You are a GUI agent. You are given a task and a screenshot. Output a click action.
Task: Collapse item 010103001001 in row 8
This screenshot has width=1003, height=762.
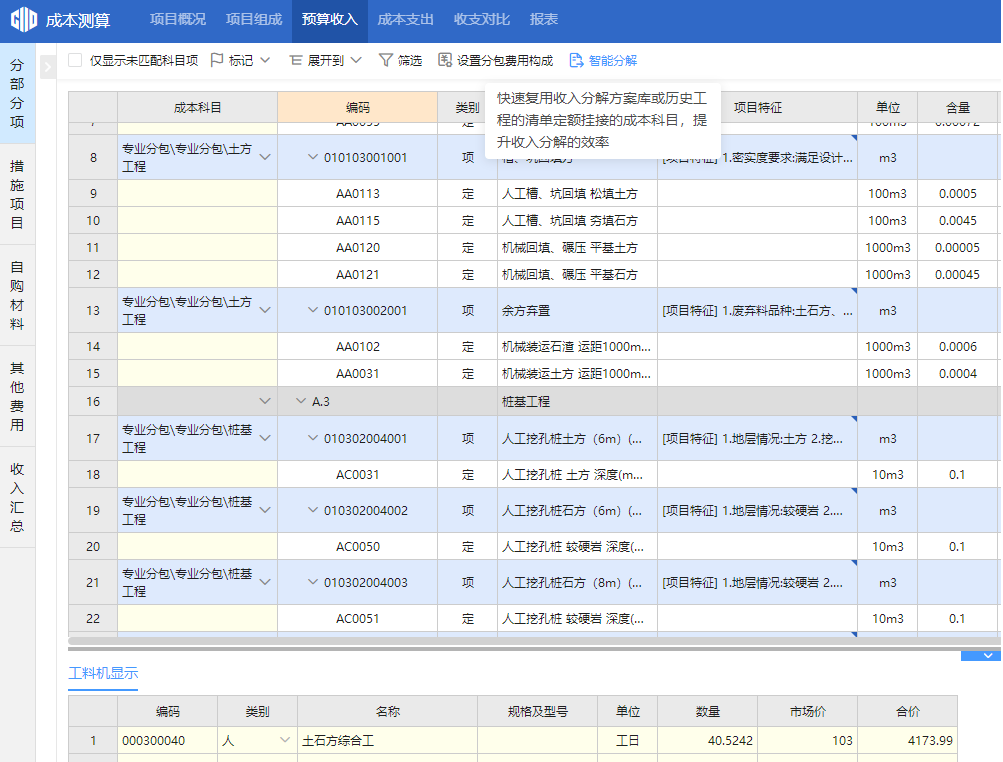coord(313,158)
